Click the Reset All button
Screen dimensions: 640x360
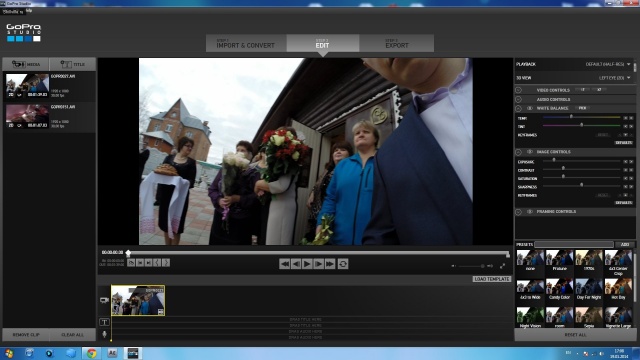pyautogui.click(x=575, y=335)
